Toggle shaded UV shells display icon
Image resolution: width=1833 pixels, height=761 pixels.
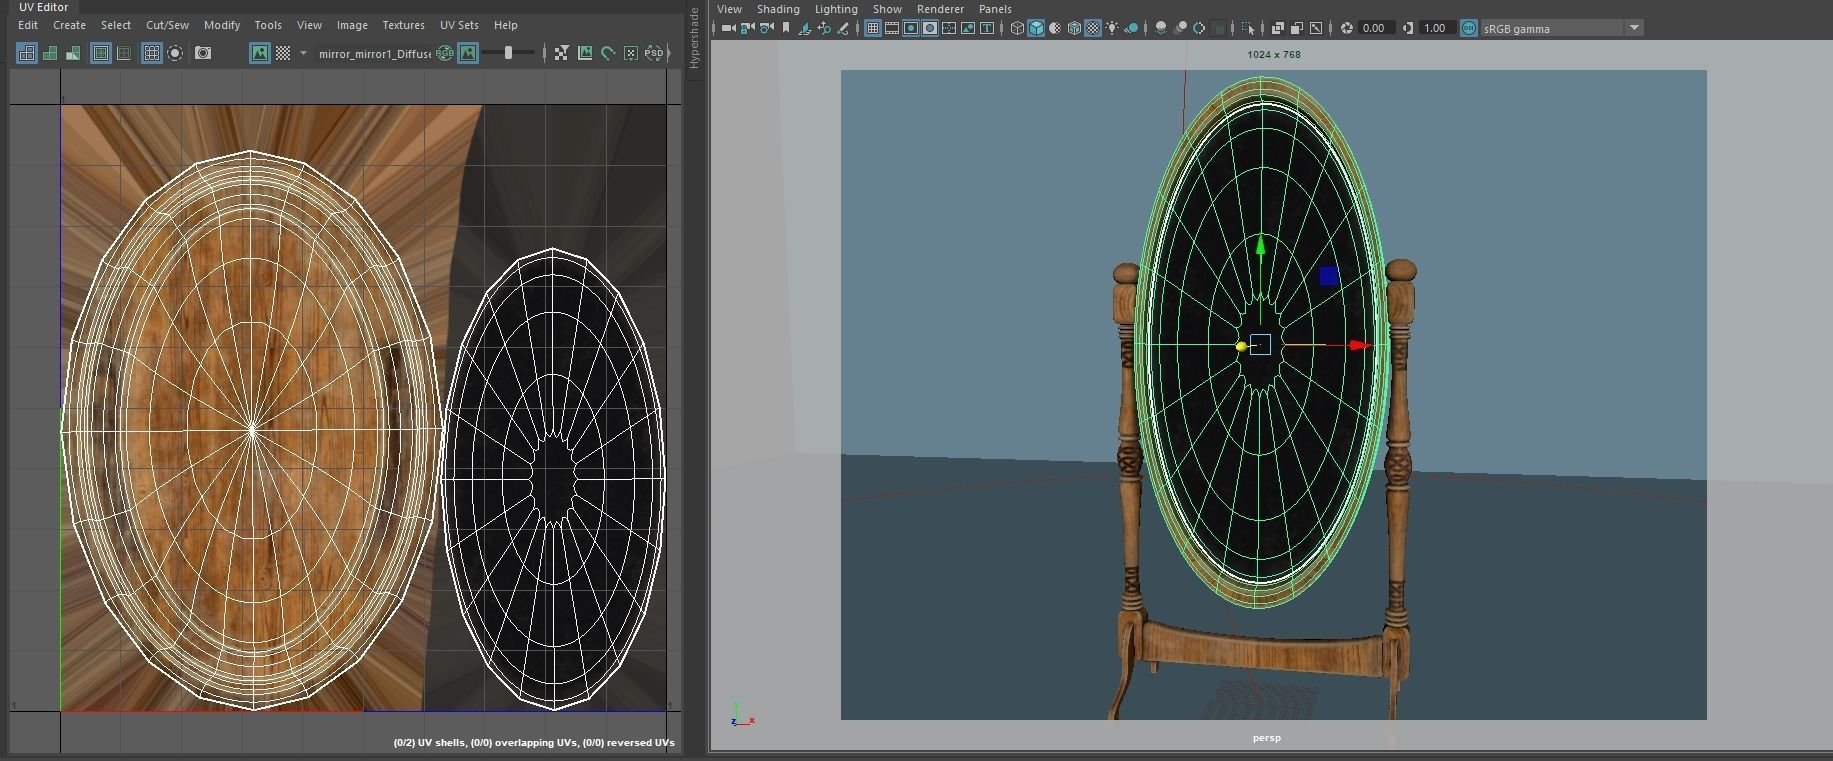[50, 53]
